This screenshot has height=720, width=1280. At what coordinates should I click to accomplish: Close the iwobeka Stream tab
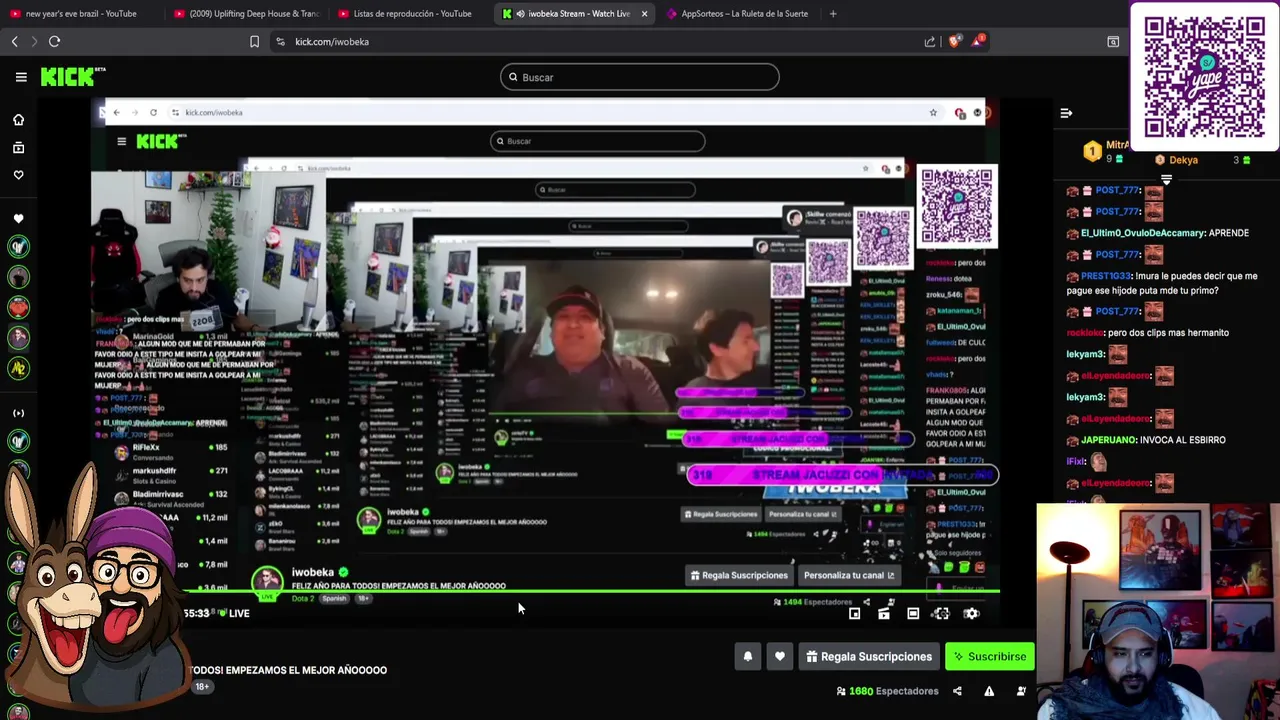(x=644, y=14)
